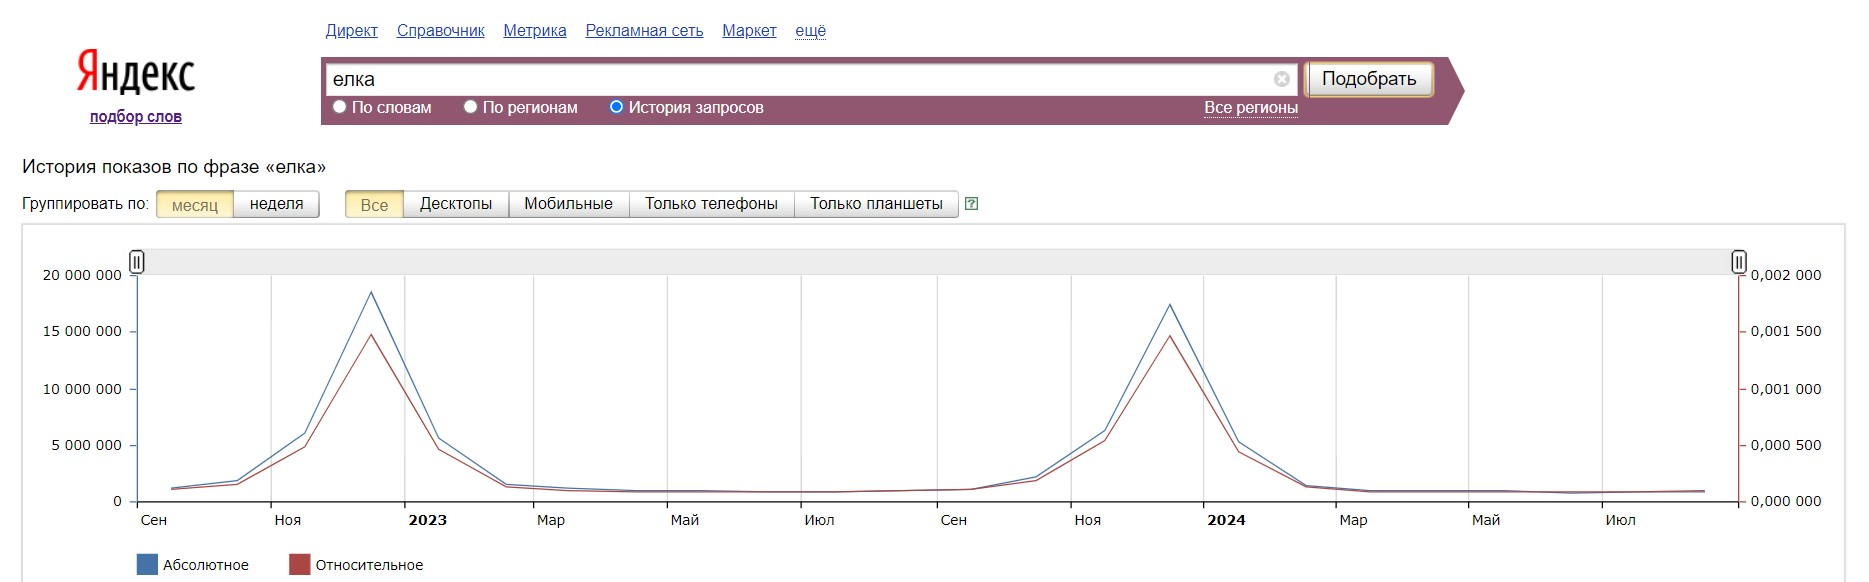Show Только телефоны data
The image size is (1869, 582).
tap(711, 204)
